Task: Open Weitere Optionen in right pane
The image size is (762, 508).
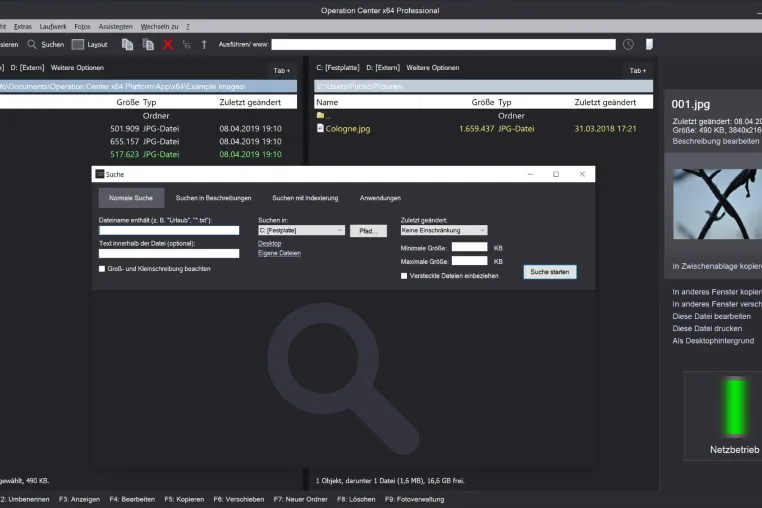Action: (433, 68)
